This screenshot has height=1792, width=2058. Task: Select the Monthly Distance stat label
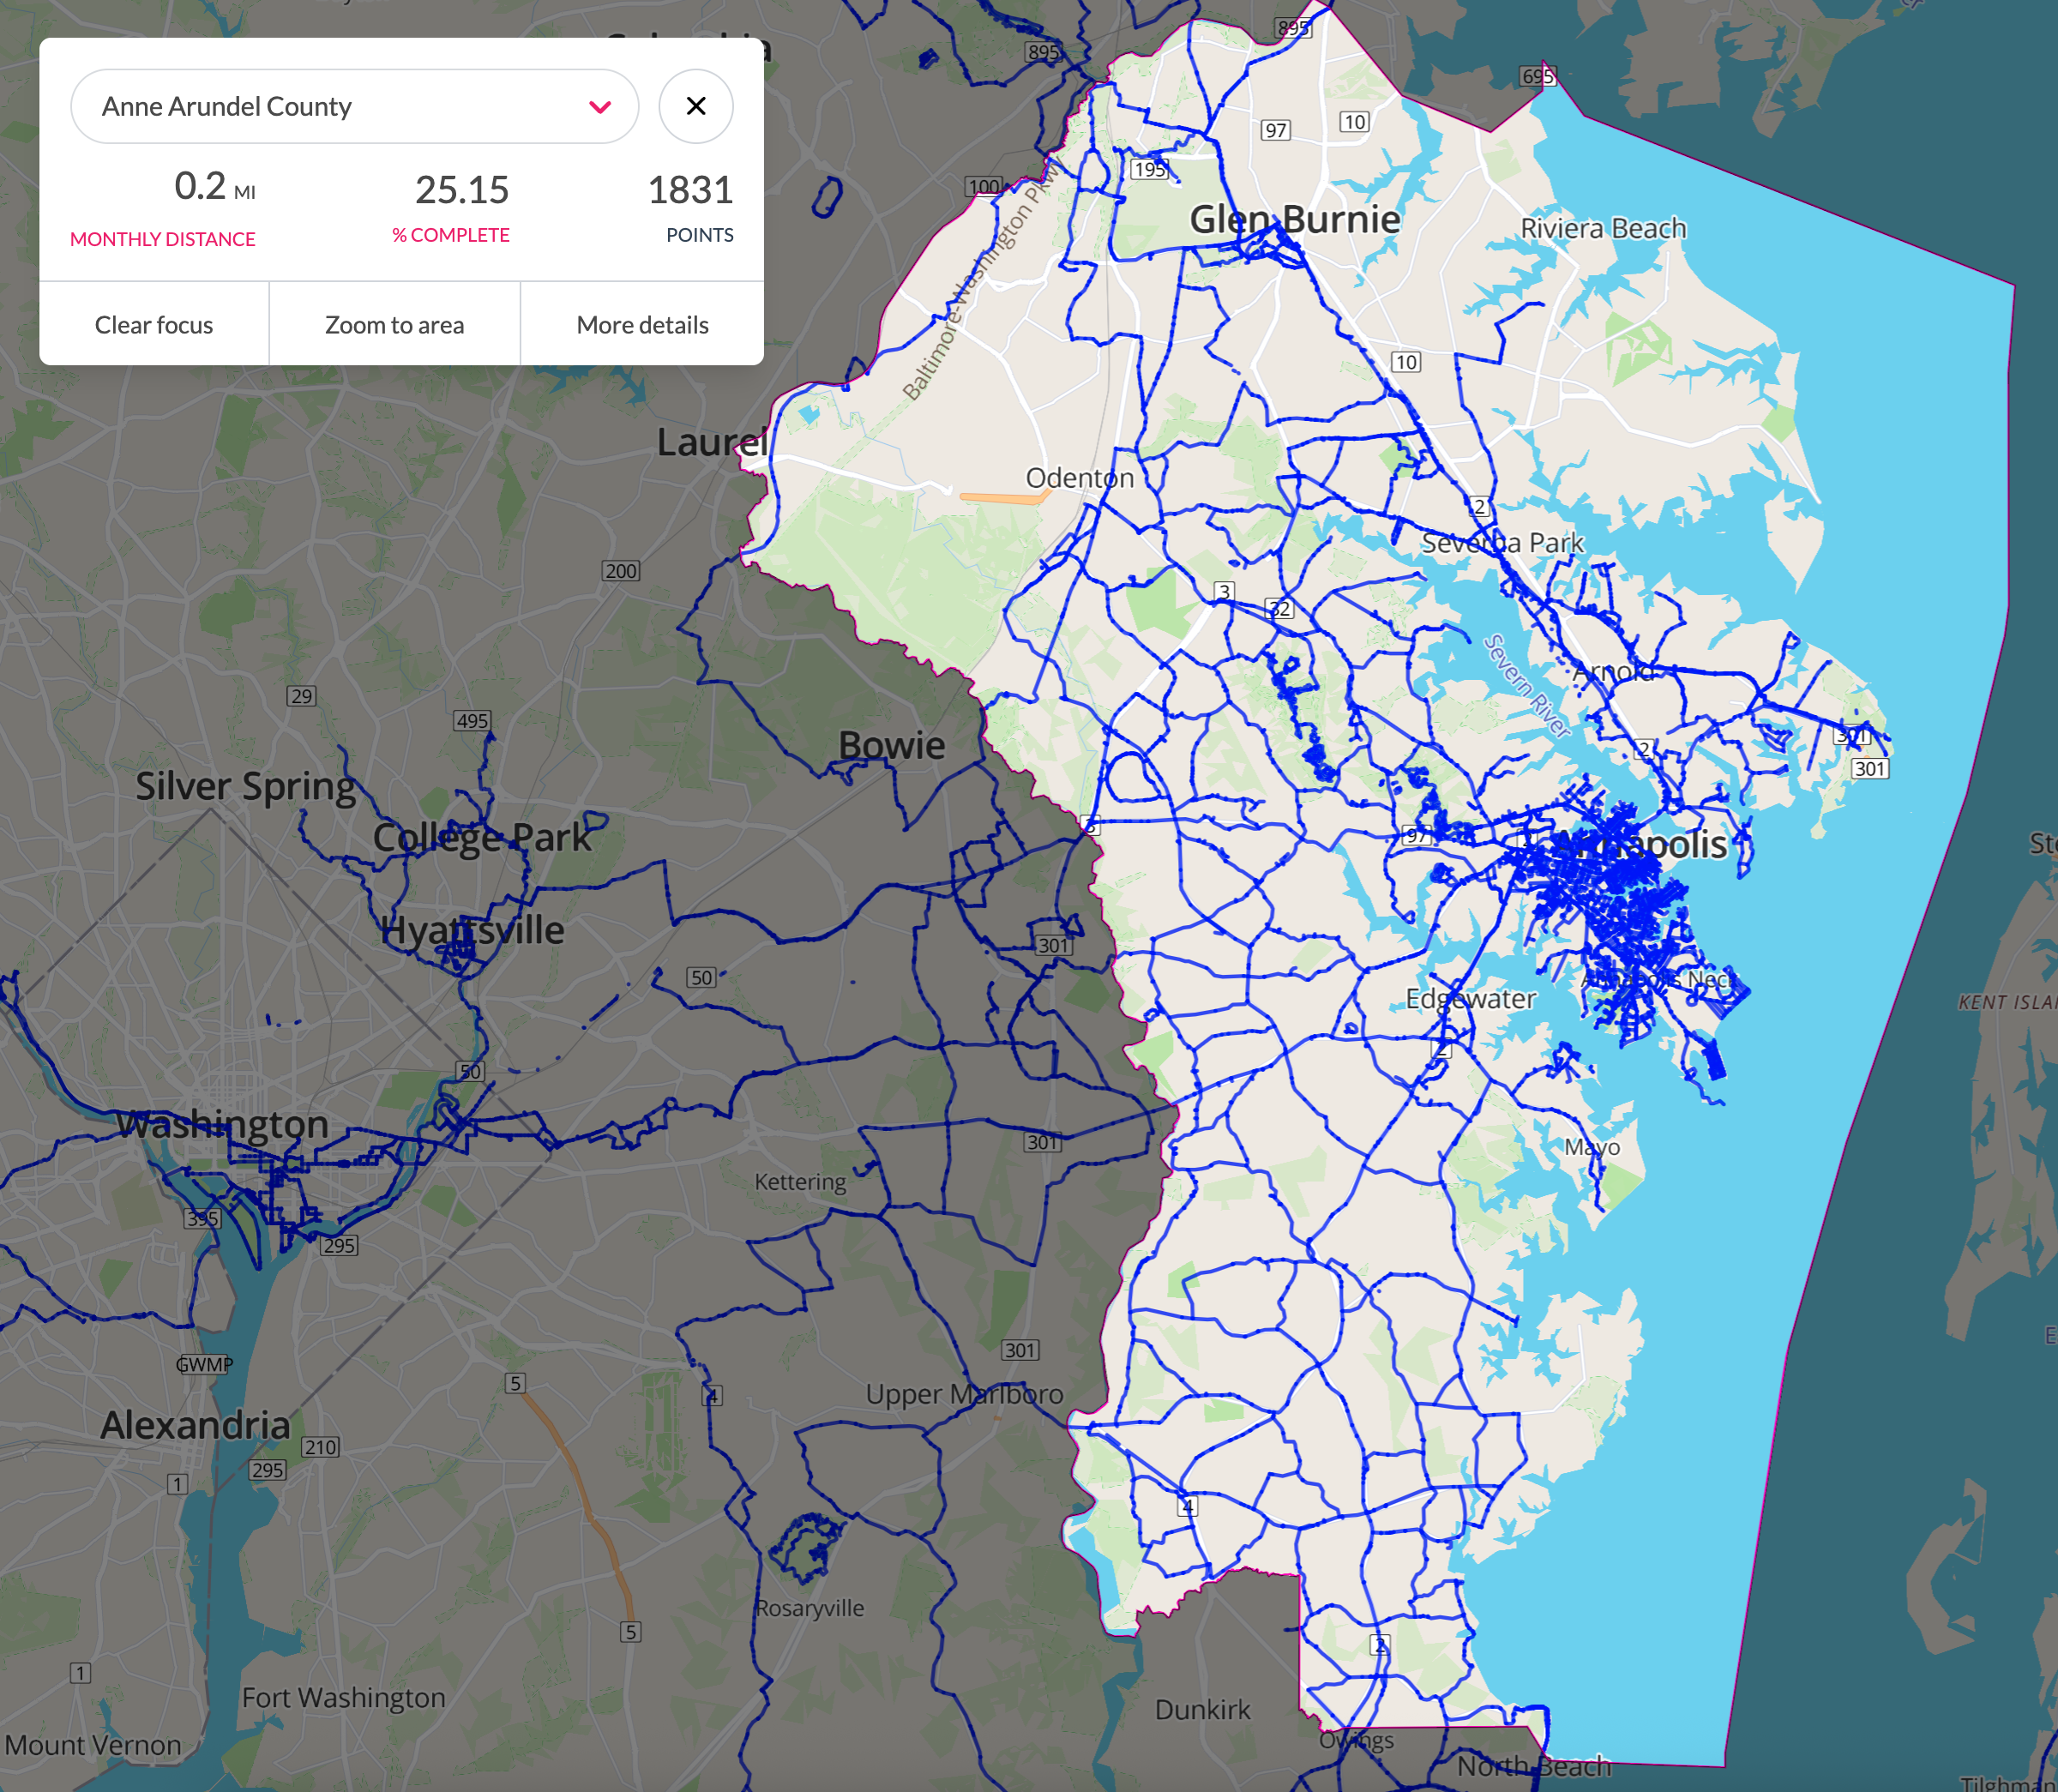162,239
